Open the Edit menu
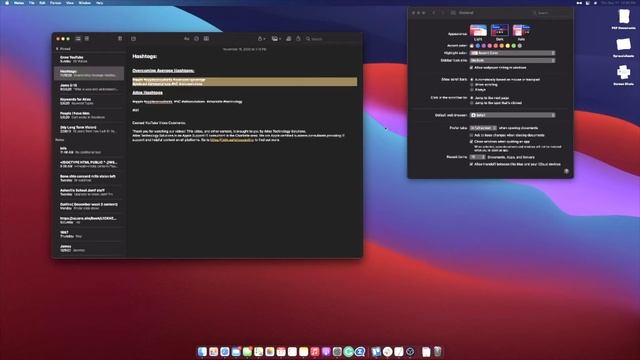The height and width of the screenshot is (360, 640). point(42,3)
